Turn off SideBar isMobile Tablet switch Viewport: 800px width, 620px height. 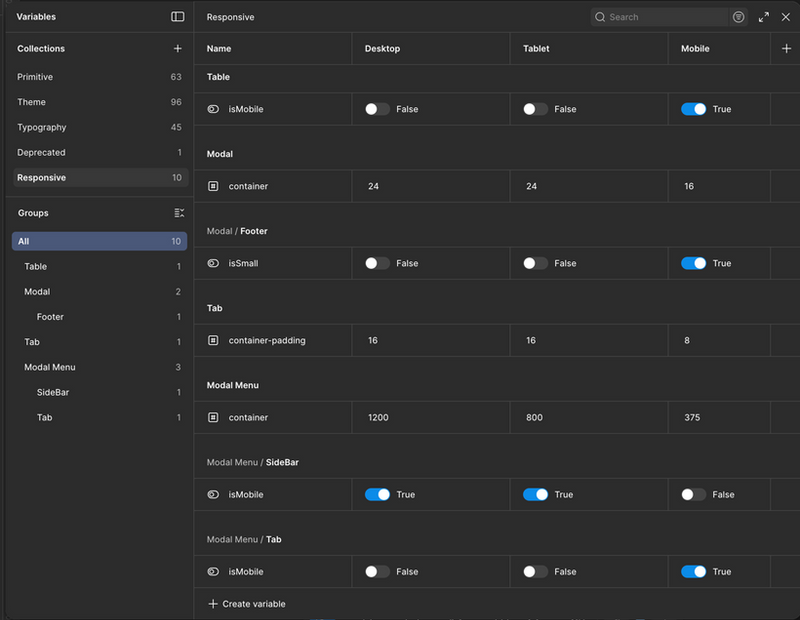click(x=535, y=494)
